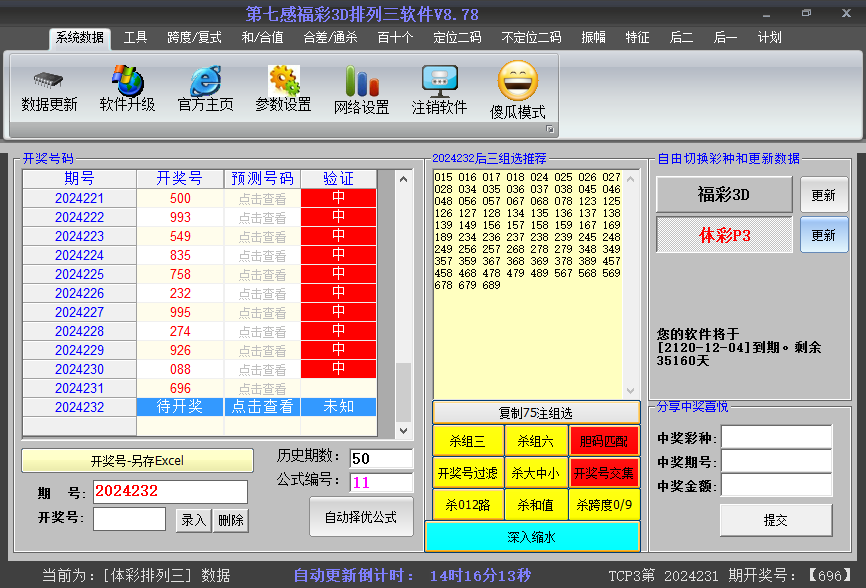Open the 后二 tab

pyautogui.click(x=681, y=38)
